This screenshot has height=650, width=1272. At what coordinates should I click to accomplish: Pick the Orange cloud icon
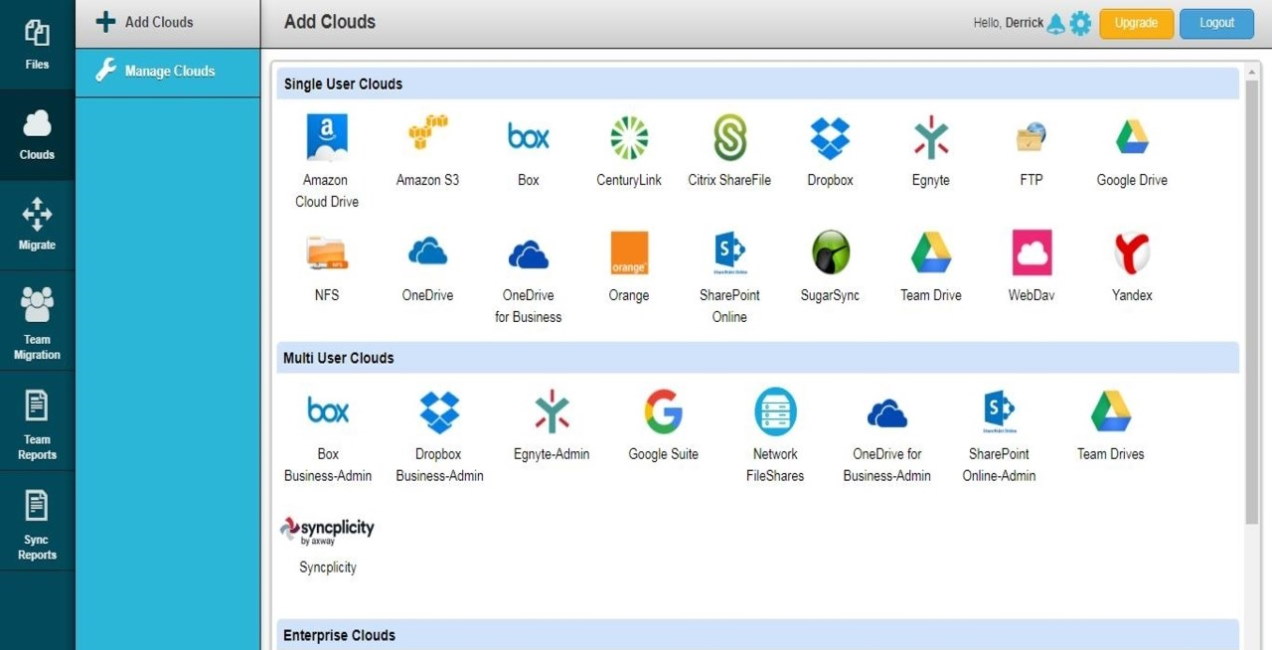click(x=628, y=253)
